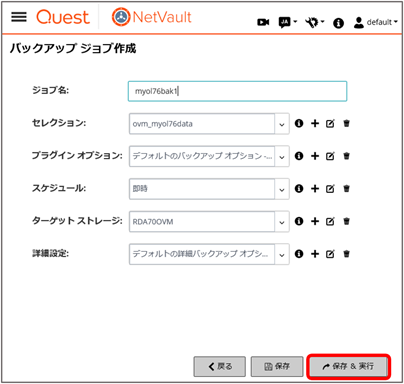Image resolution: width=404 pixels, height=384 pixels.
Task: Show info for the schedule
Action: 299,188
